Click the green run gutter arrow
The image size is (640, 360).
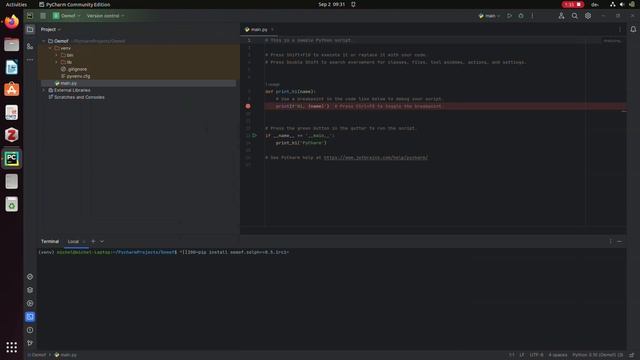tap(254, 135)
